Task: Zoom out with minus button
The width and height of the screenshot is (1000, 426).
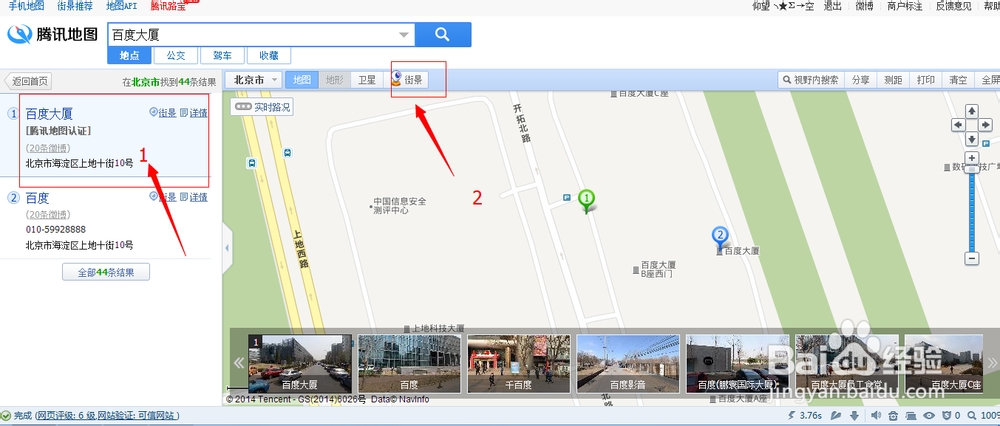Action: point(971,259)
